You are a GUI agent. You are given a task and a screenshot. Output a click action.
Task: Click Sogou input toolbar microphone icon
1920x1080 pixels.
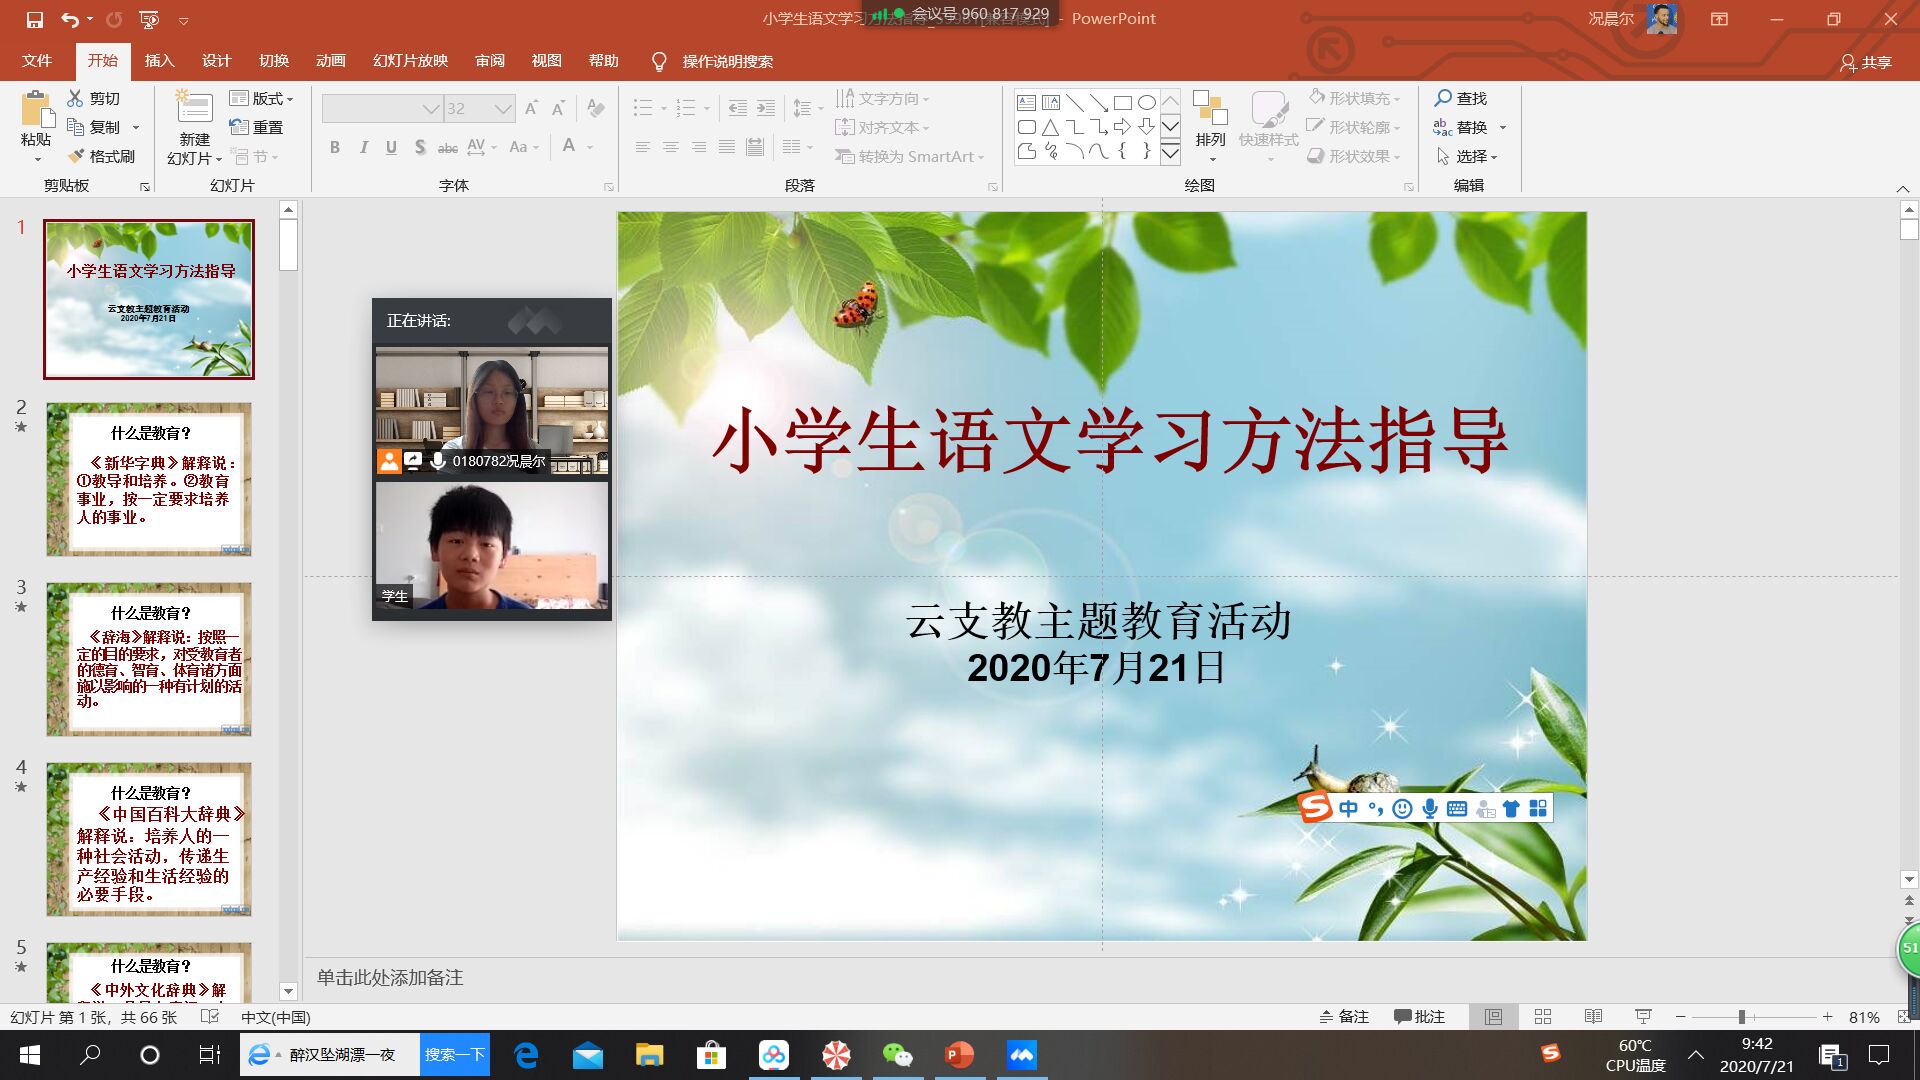click(1430, 808)
